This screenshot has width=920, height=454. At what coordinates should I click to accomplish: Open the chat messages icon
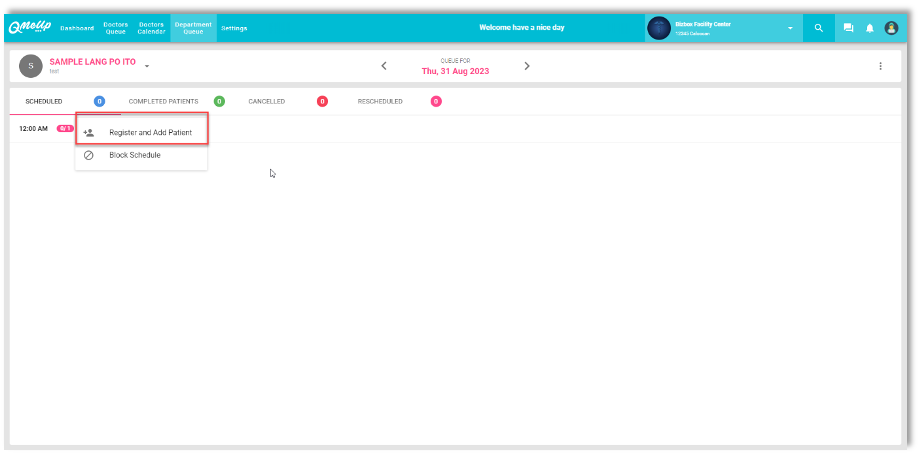tap(848, 28)
